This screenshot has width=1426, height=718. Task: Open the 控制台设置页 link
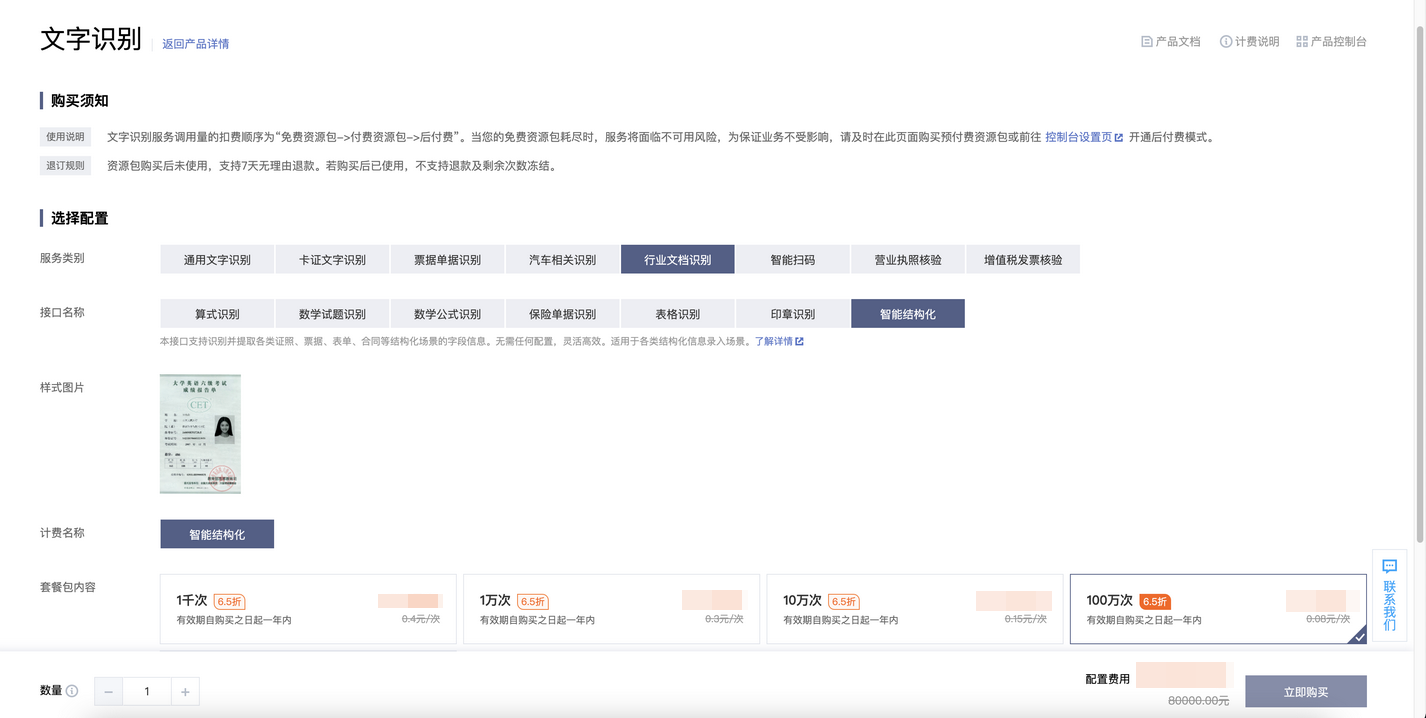[1078, 138]
